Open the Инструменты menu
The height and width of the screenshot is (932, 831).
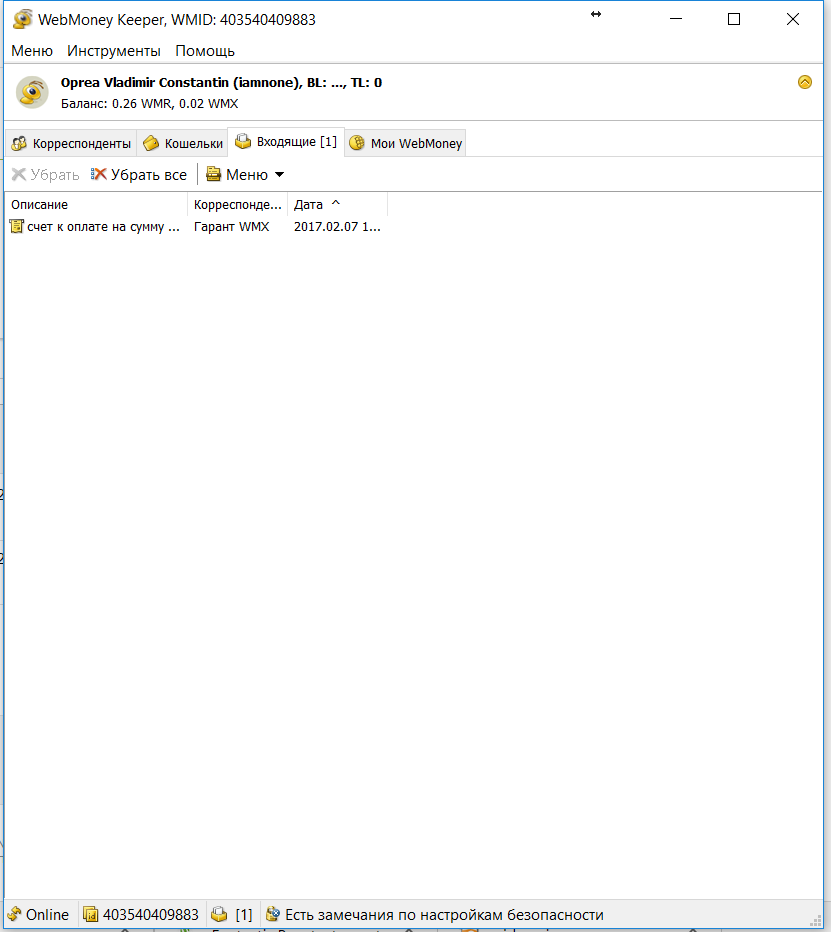113,51
